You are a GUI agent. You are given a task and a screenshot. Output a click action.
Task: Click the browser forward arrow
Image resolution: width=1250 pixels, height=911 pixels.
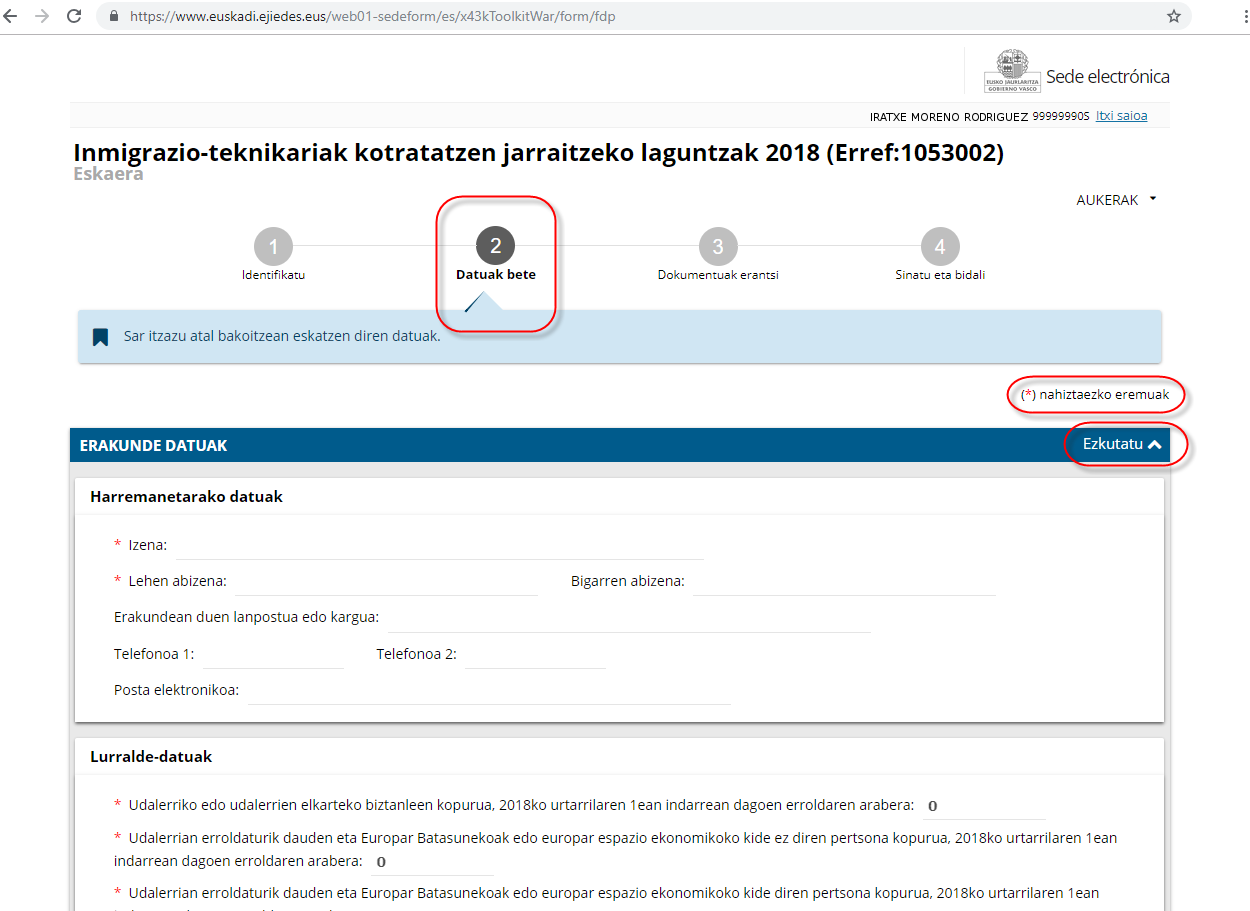[42, 17]
